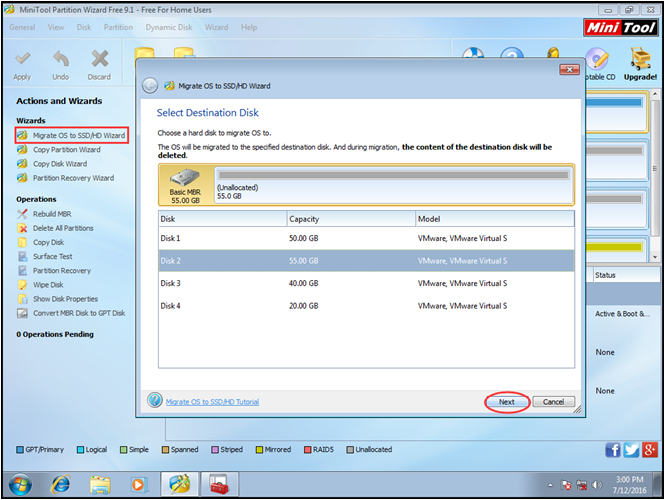Click the Next button
The height and width of the screenshot is (500, 665).
coord(507,402)
